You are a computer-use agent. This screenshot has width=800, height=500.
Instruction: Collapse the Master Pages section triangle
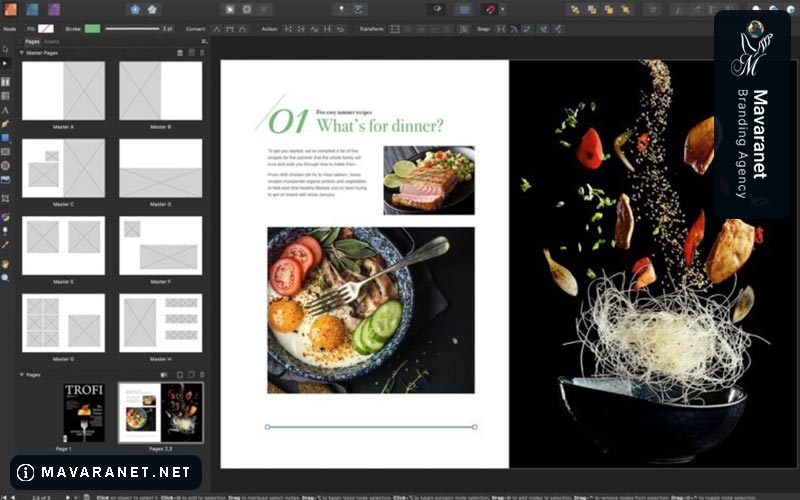pyautogui.click(x=21, y=53)
